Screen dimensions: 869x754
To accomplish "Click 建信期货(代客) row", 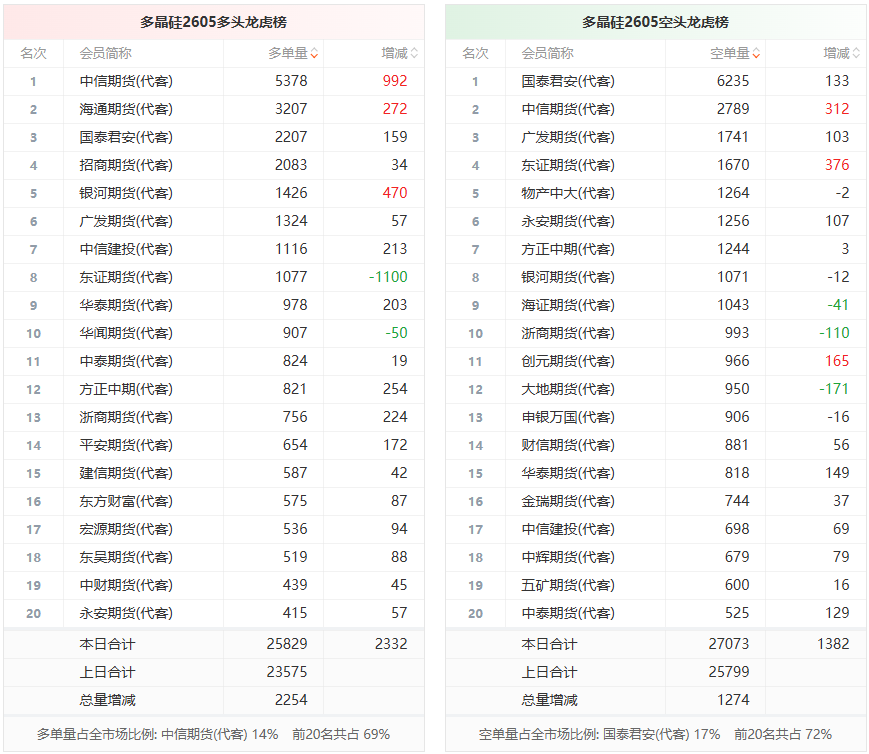I will point(214,473).
